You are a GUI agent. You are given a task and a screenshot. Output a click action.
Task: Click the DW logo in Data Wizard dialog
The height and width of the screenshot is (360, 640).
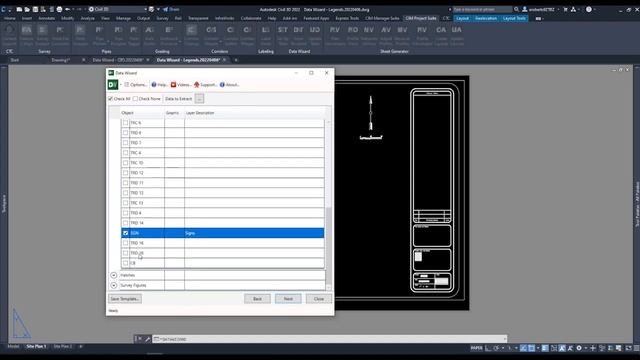(x=113, y=84)
